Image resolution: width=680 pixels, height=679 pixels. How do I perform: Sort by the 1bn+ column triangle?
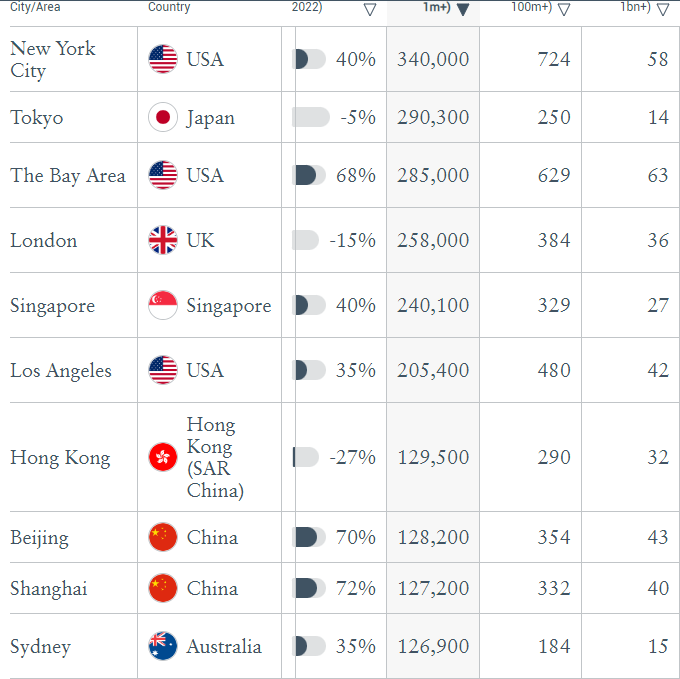pos(661,9)
